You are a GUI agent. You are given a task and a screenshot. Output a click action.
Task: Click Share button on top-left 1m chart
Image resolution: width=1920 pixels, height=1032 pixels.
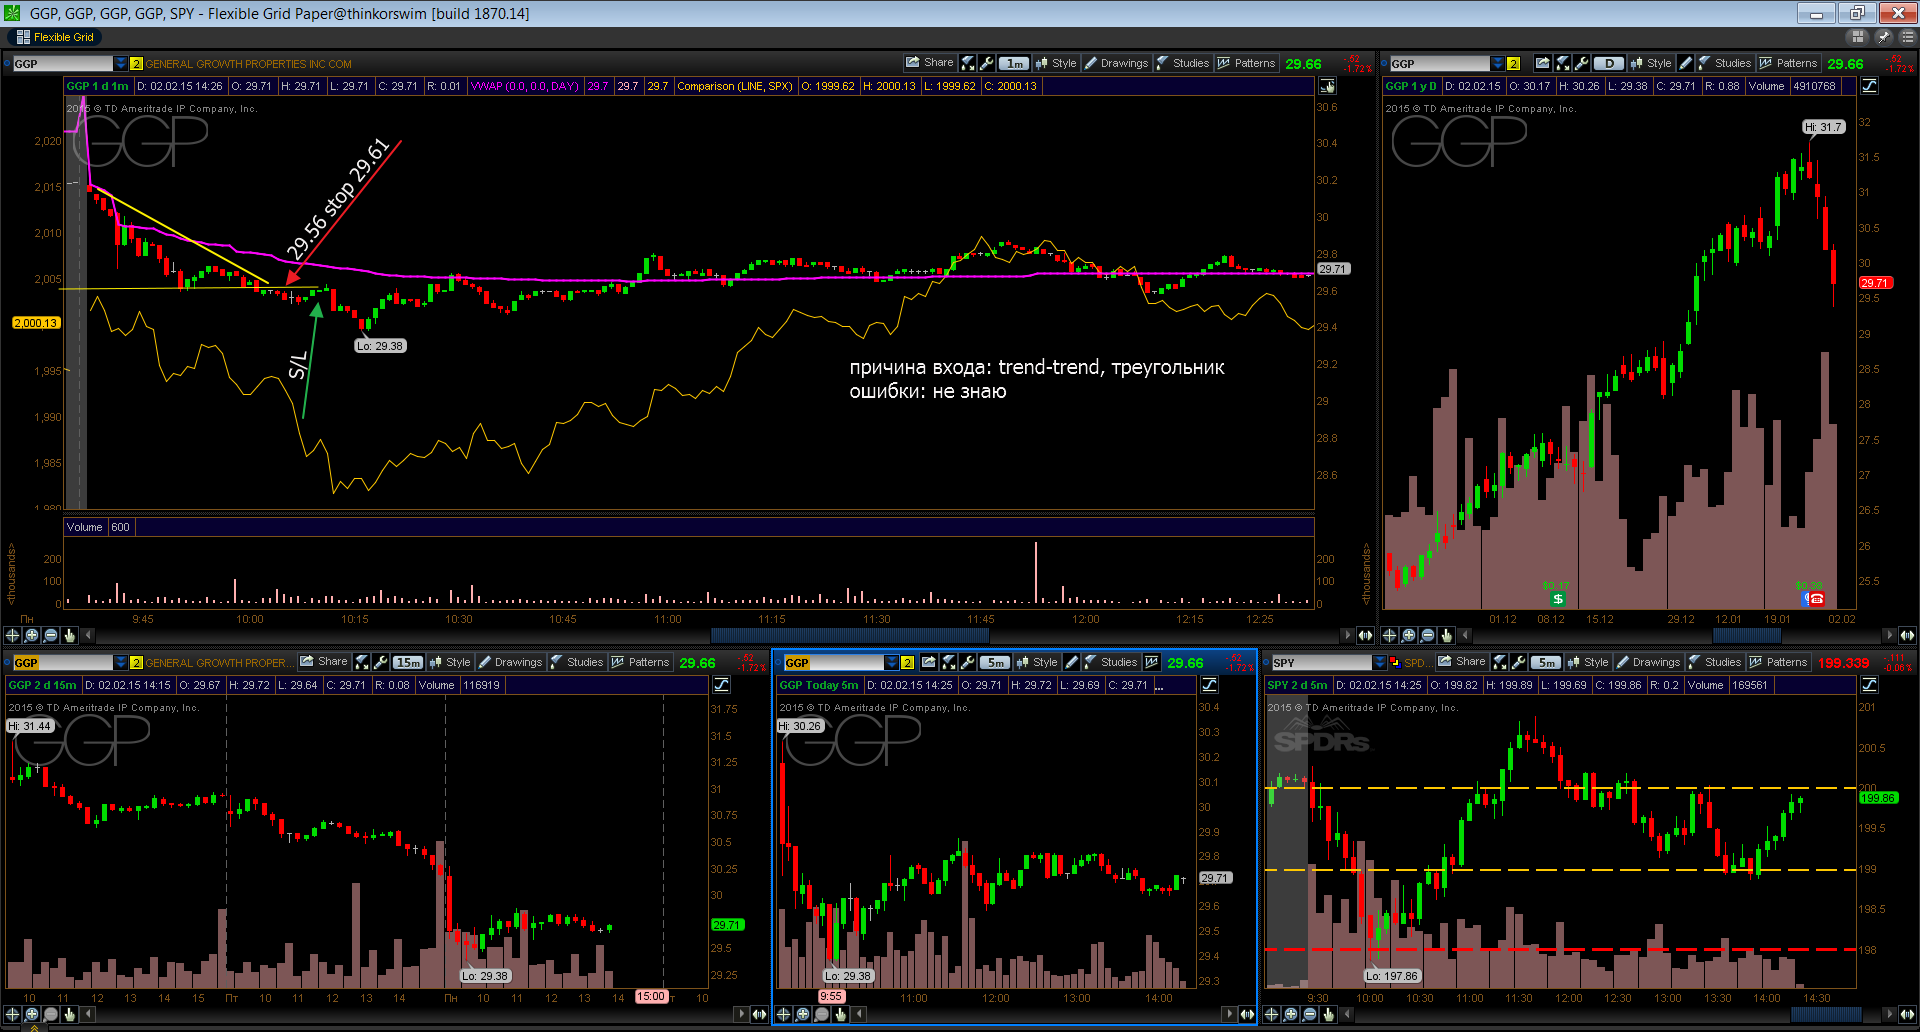coord(930,63)
